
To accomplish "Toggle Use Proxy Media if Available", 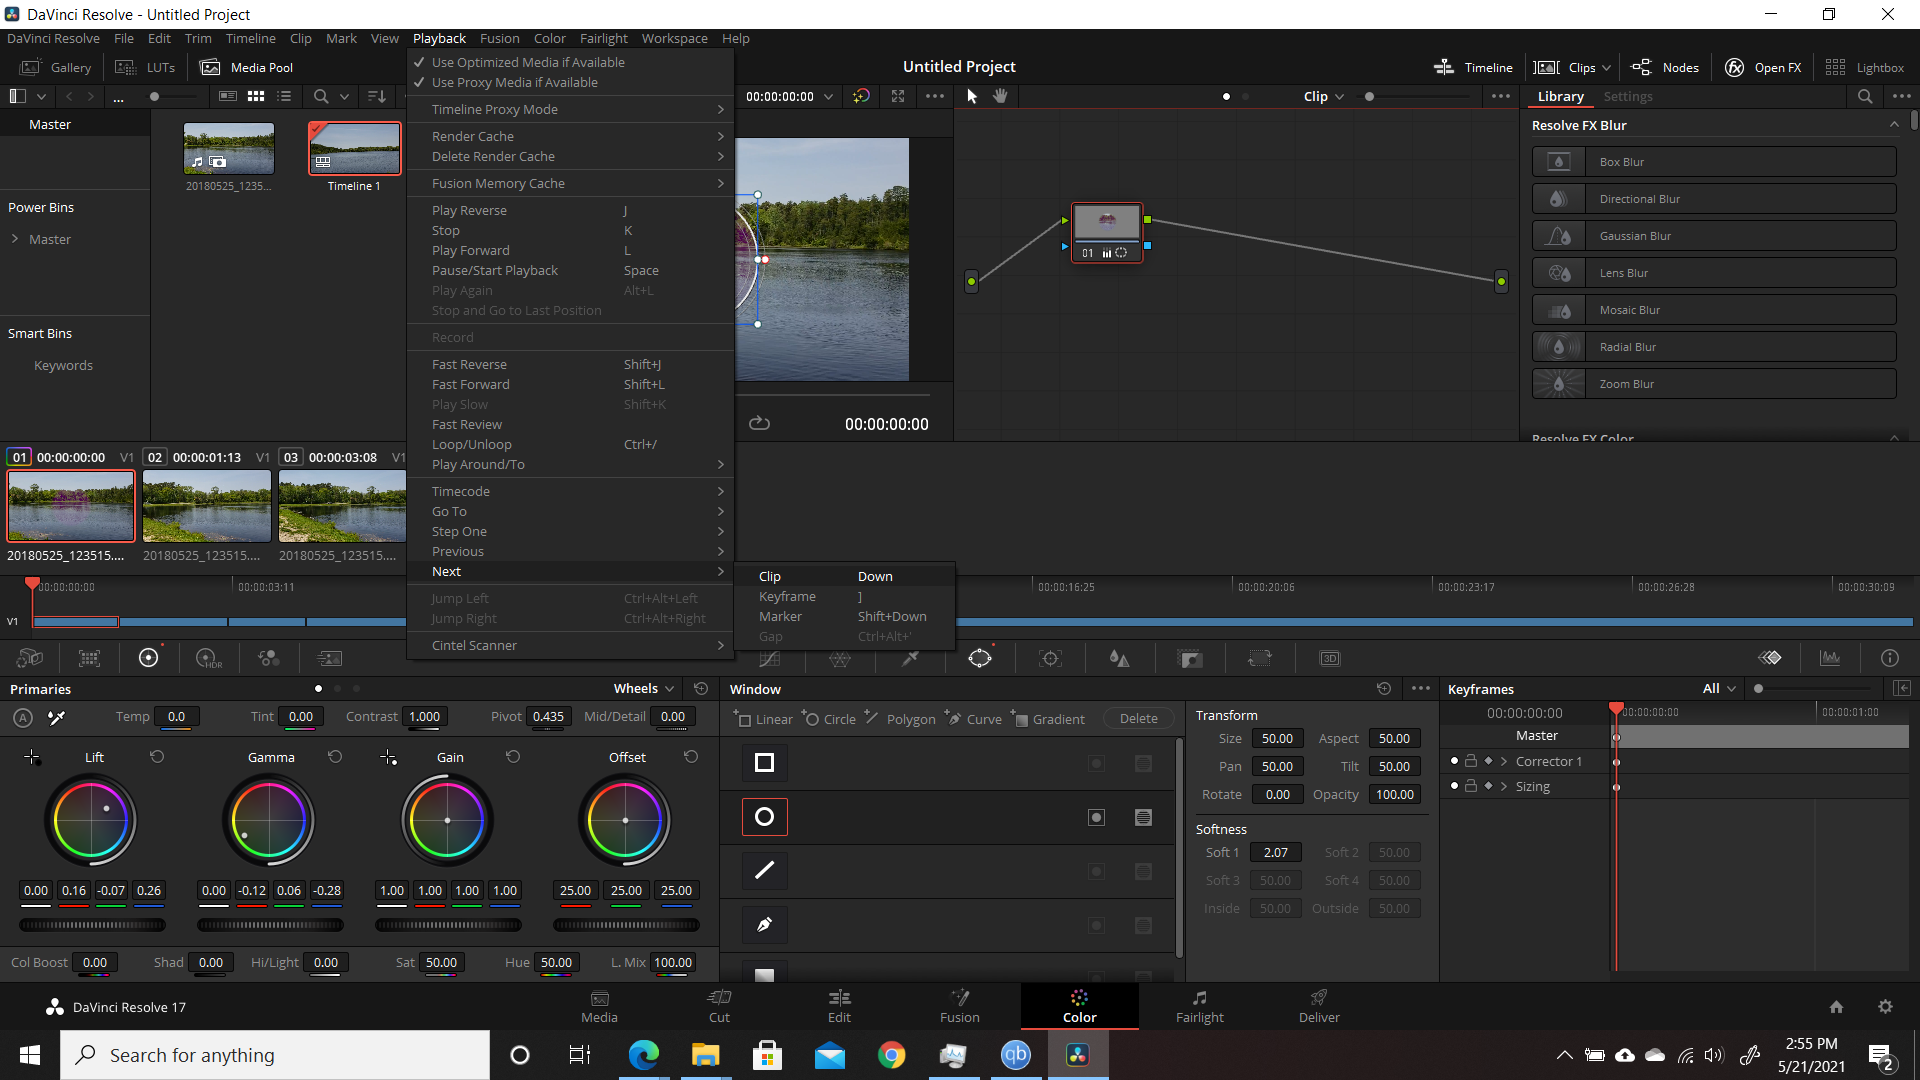I will click(x=570, y=82).
